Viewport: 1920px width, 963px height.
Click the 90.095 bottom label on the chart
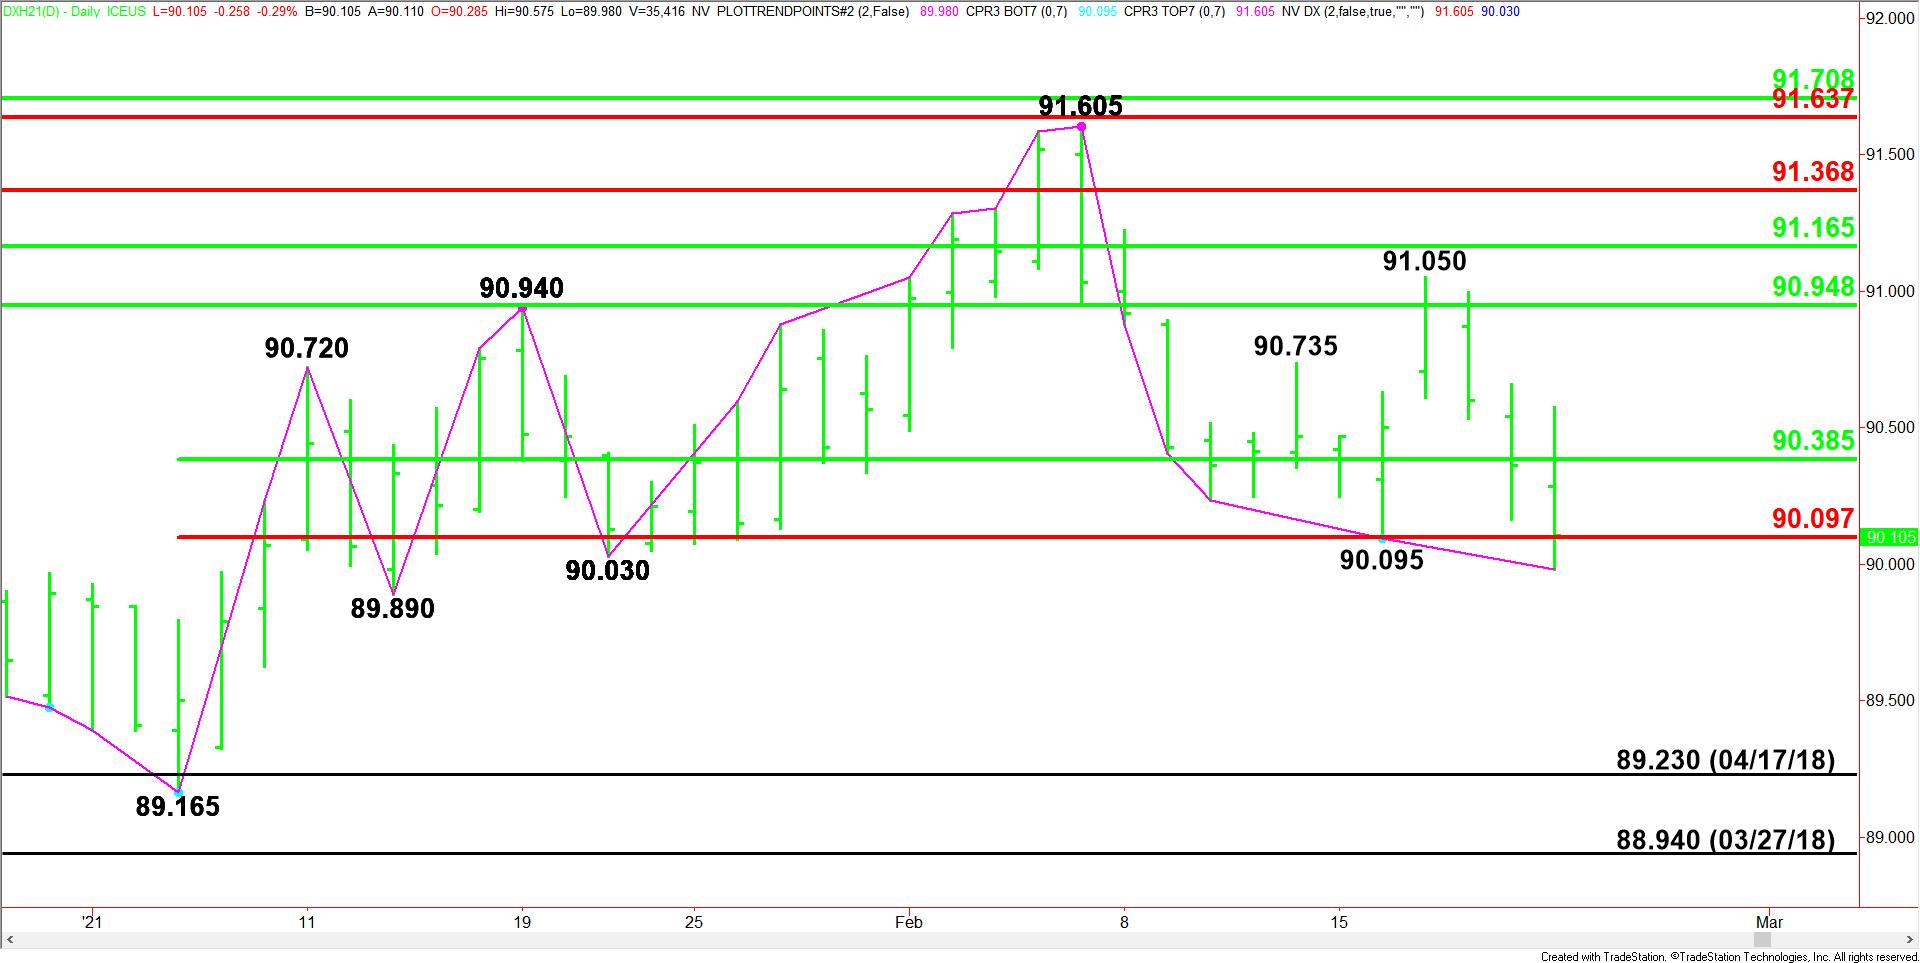tap(1381, 560)
